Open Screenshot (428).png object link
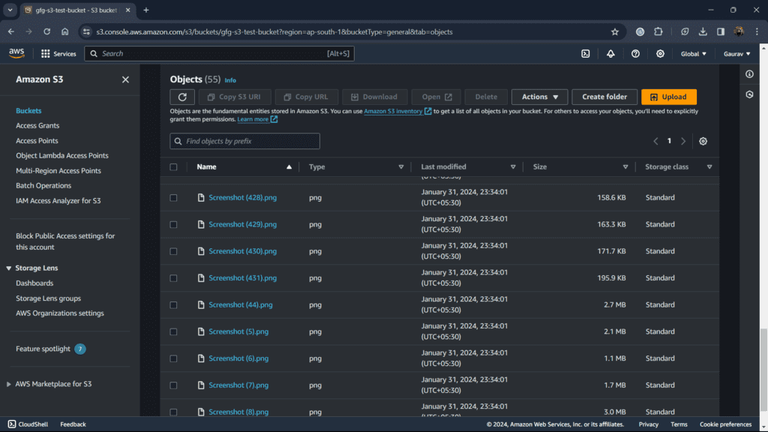Viewport: 768px width, 432px height. tap(242, 197)
